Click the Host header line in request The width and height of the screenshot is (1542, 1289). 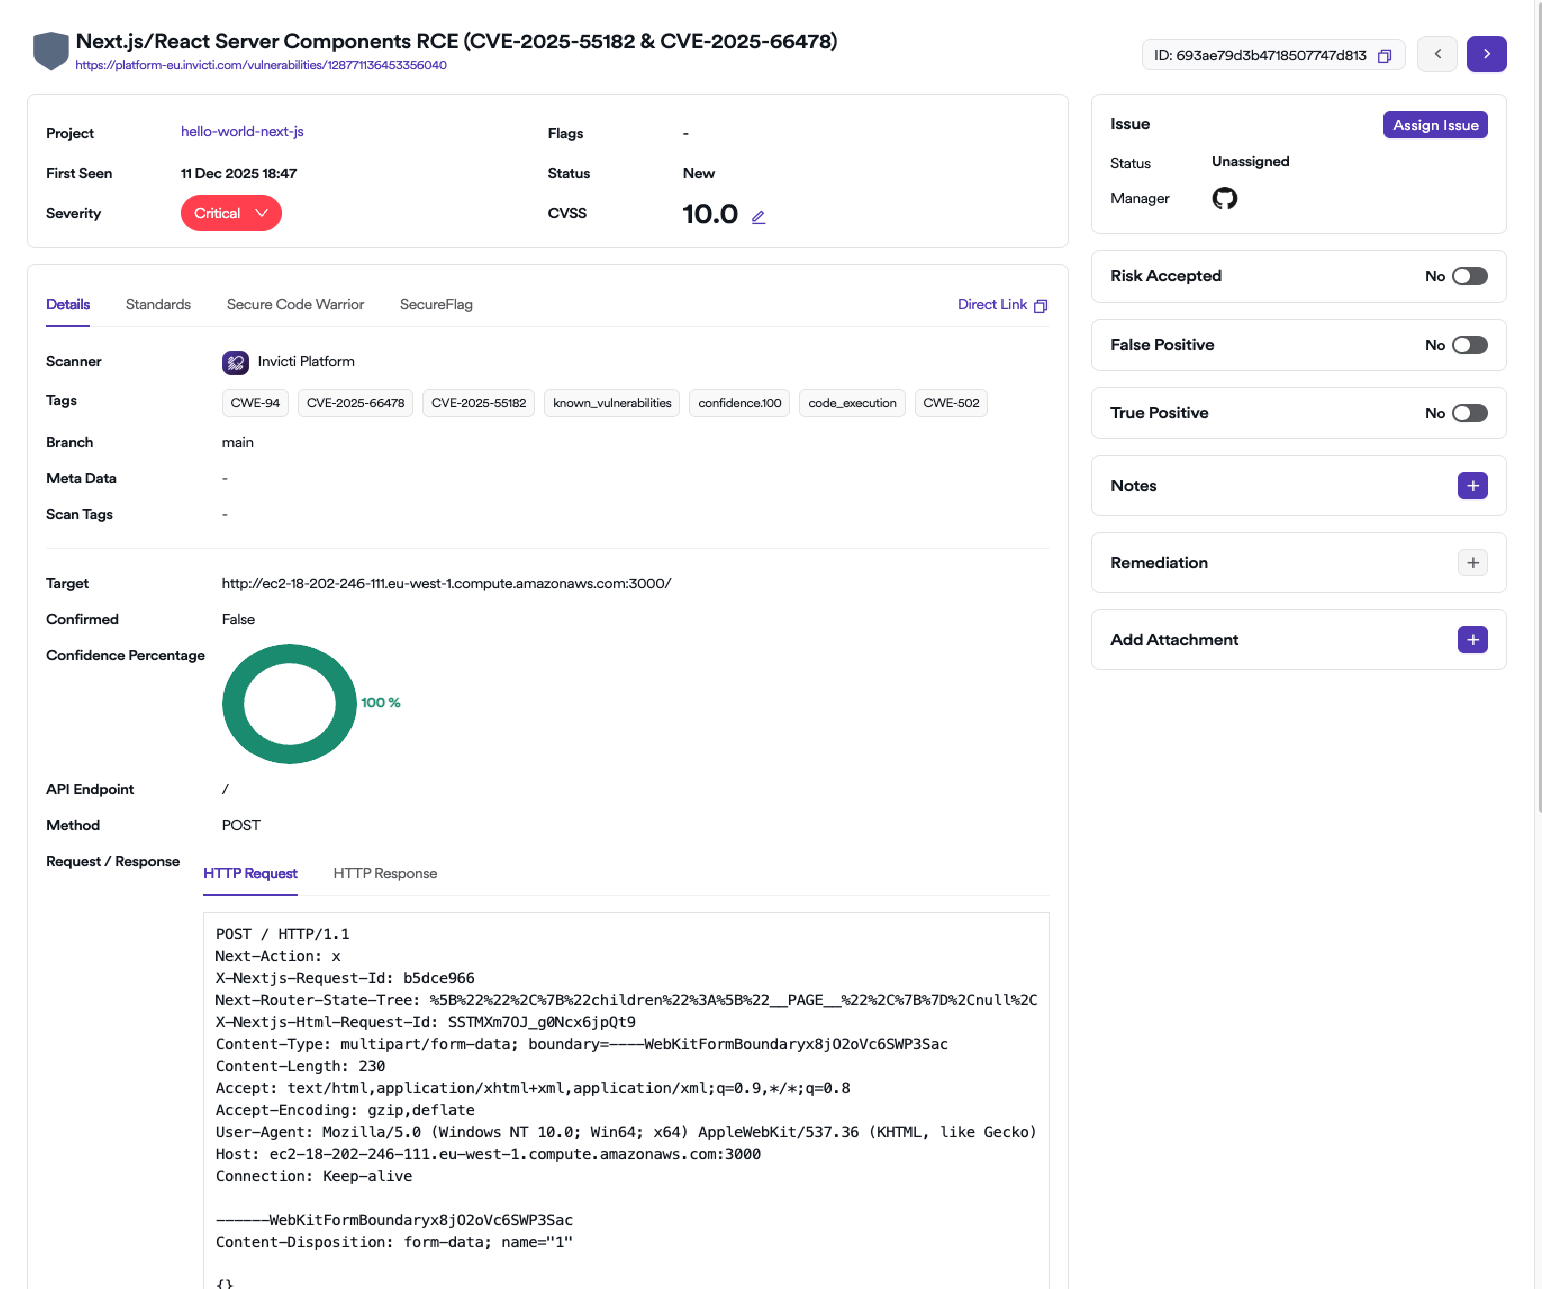488,1154
